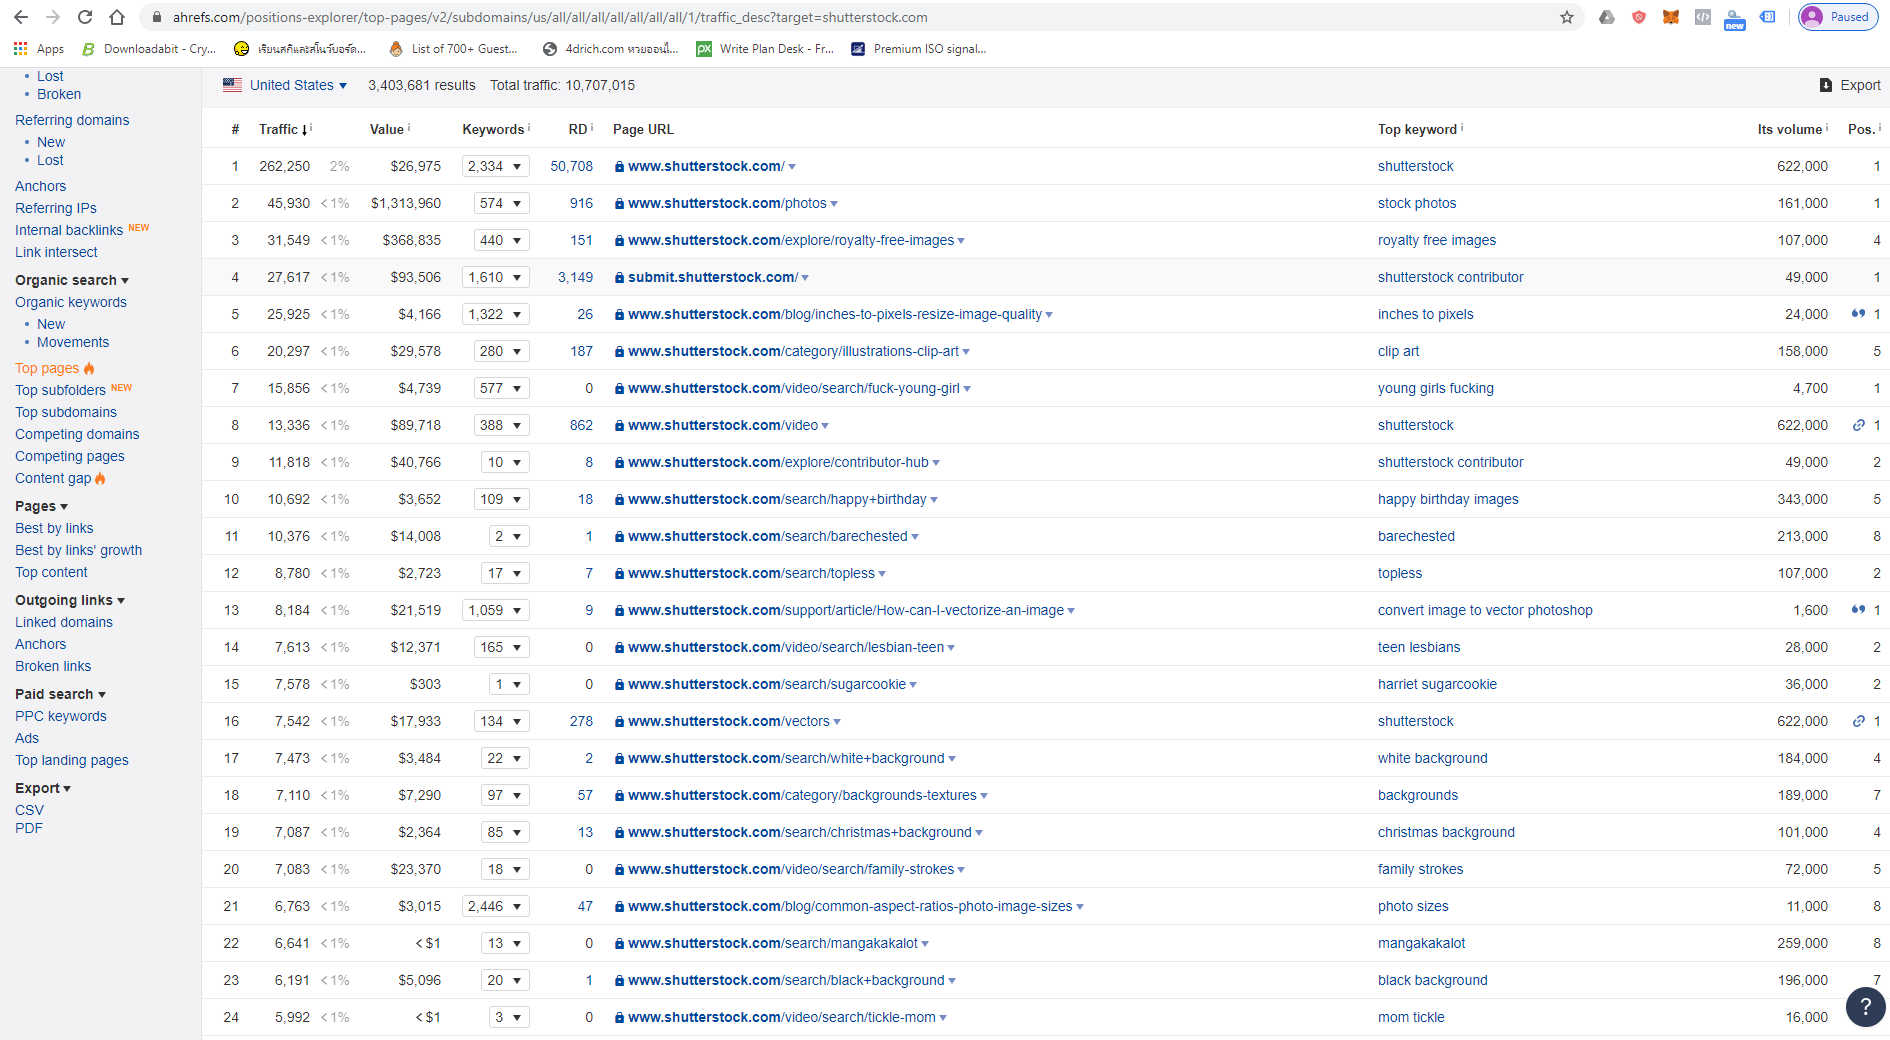1890x1040 pixels.
Task: Collapse the Pages sidebar section
Action: (41, 506)
